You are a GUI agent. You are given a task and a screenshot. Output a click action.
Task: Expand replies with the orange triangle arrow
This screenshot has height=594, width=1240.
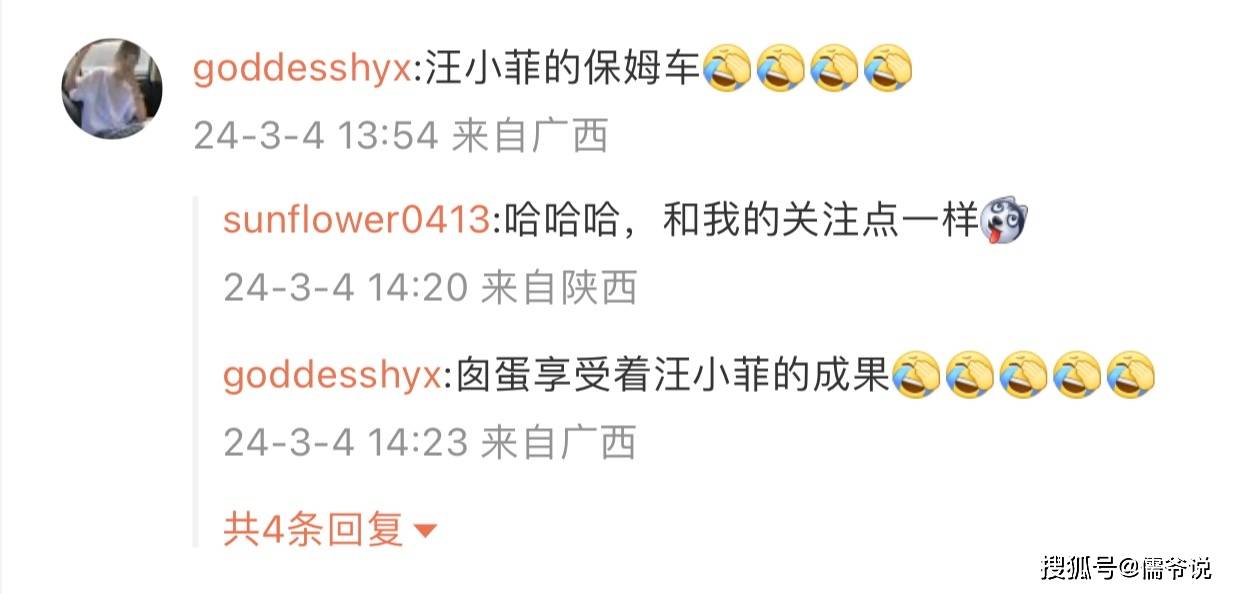click(425, 530)
